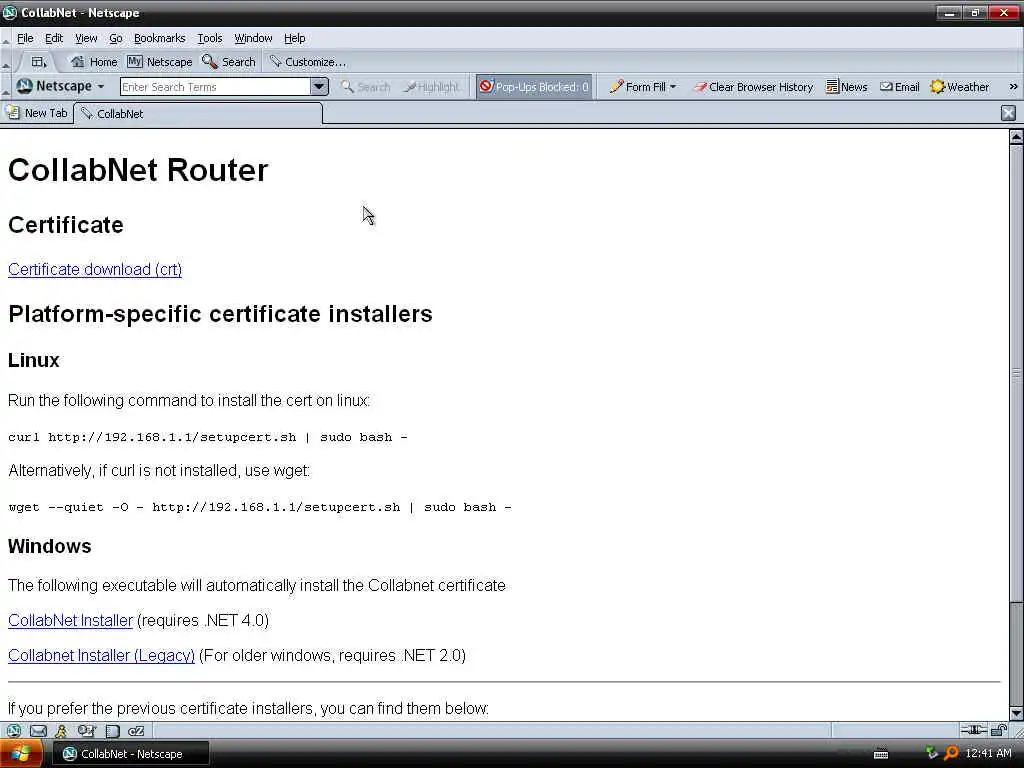Open the Window menu

click(253, 39)
